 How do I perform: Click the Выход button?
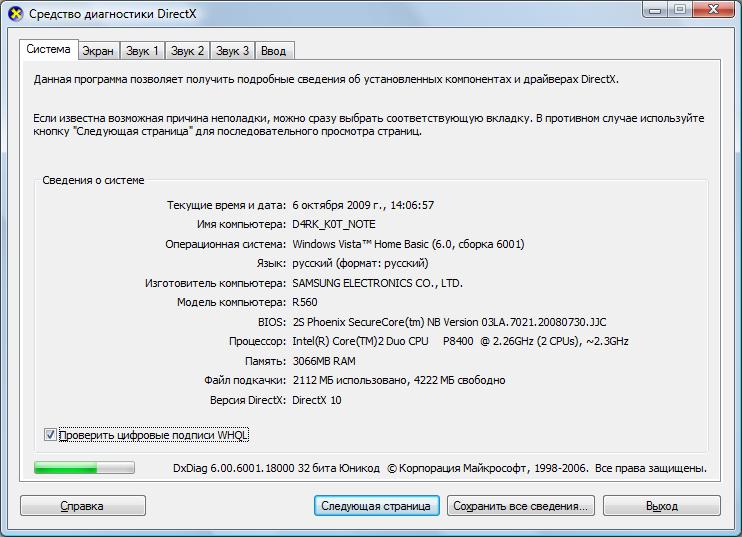click(x=662, y=506)
